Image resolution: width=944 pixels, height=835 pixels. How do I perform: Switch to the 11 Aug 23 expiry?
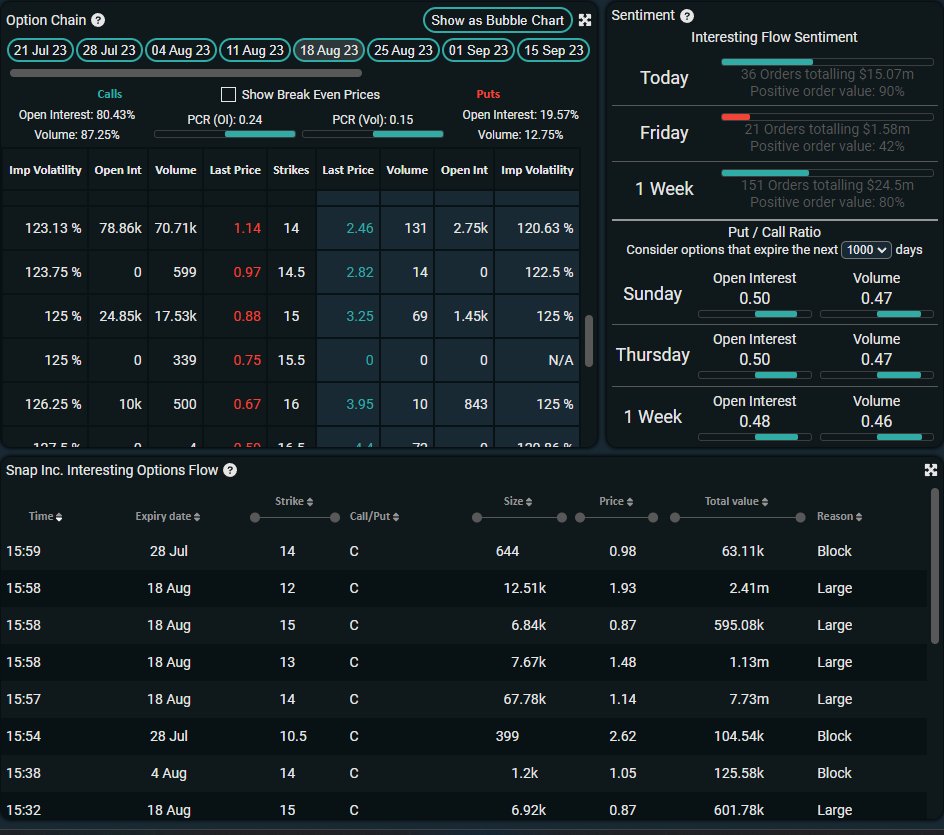pos(255,50)
